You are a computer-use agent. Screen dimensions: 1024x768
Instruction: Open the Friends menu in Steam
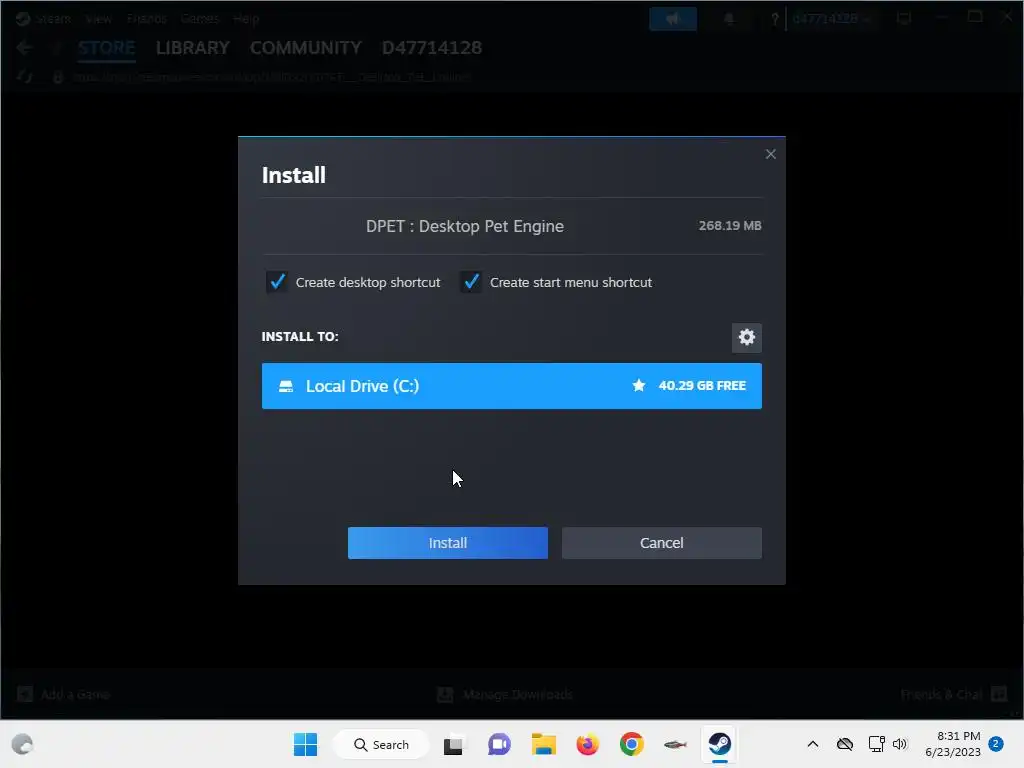click(x=146, y=19)
